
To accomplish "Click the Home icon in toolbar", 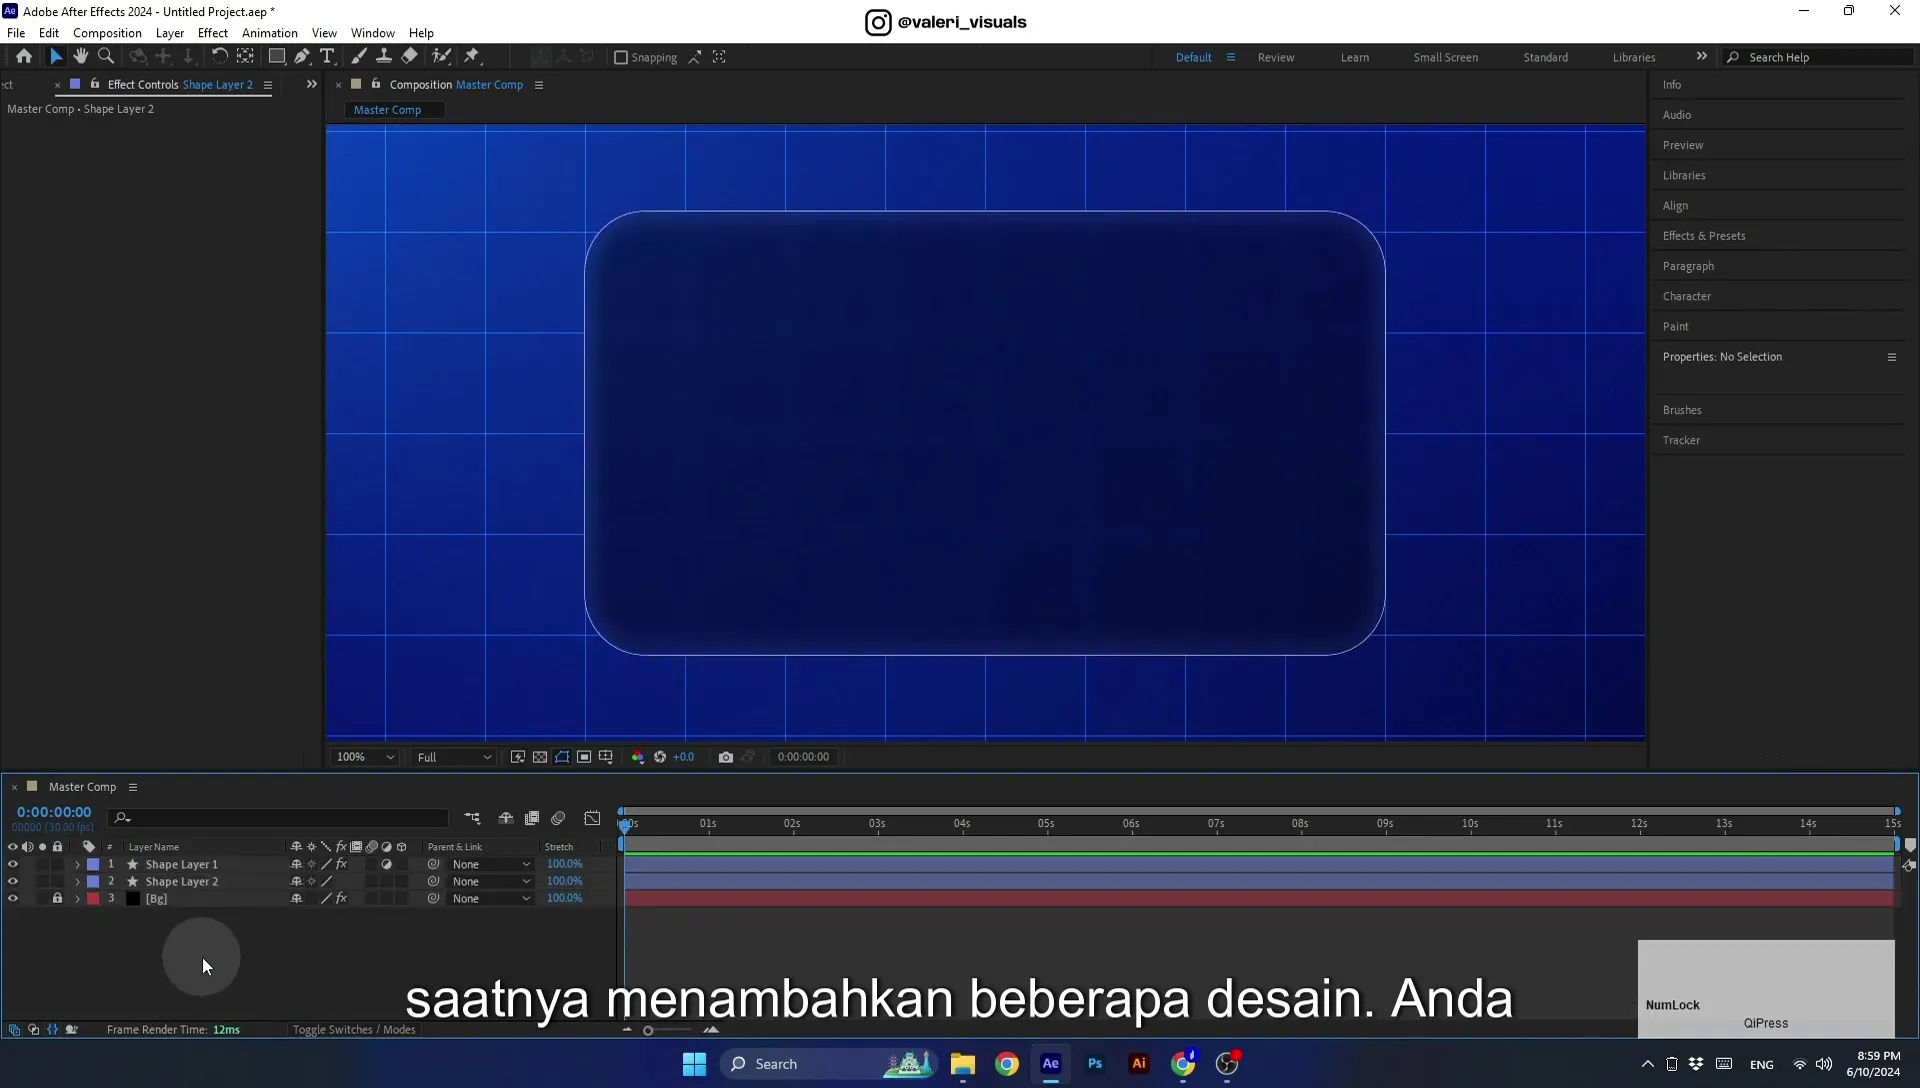I will 24,57.
